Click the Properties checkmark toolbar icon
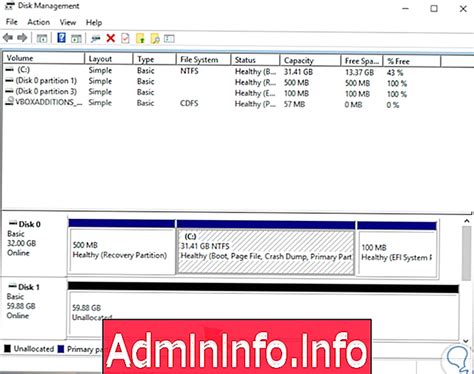Screen dimensions: 474x374 tap(125, 38)
